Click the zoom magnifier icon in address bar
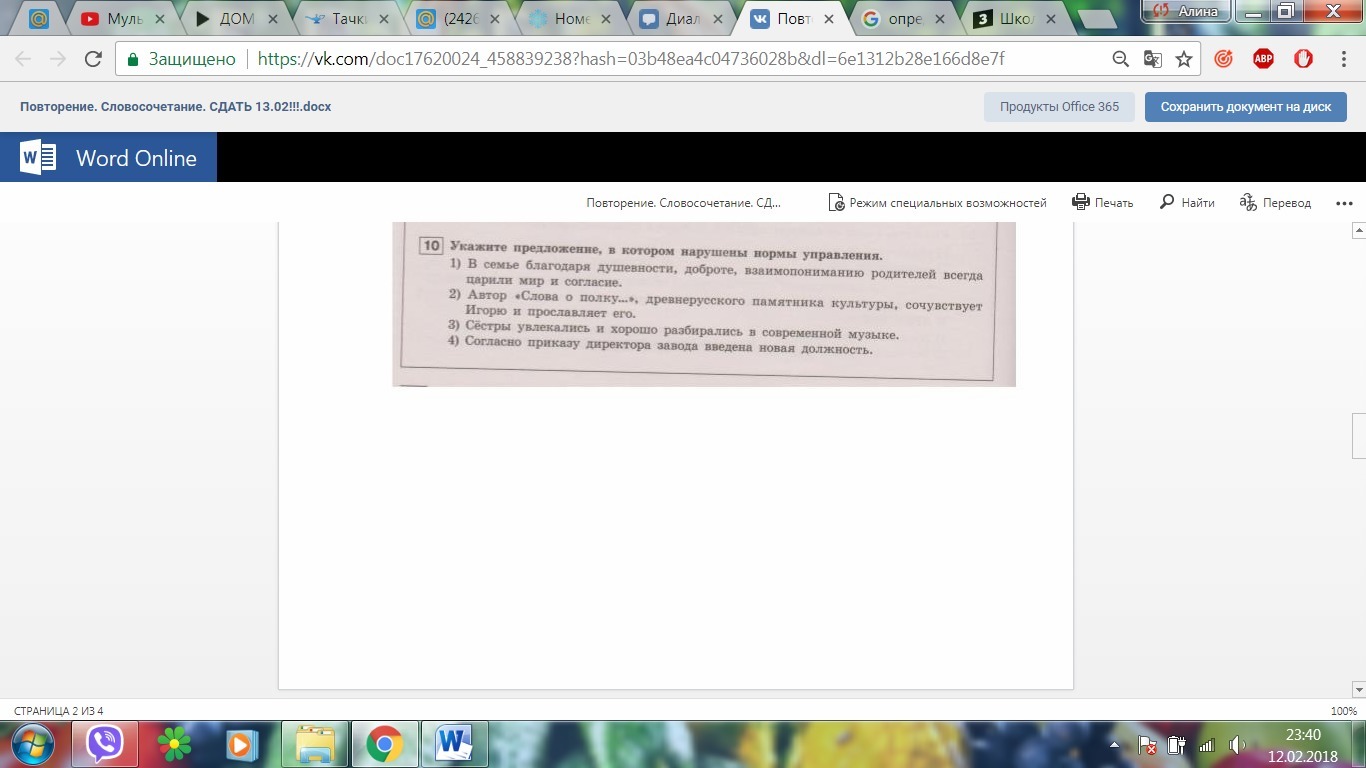Image resolution: width=1366 pixels, height=768 pixels. tap(1121, 59)
